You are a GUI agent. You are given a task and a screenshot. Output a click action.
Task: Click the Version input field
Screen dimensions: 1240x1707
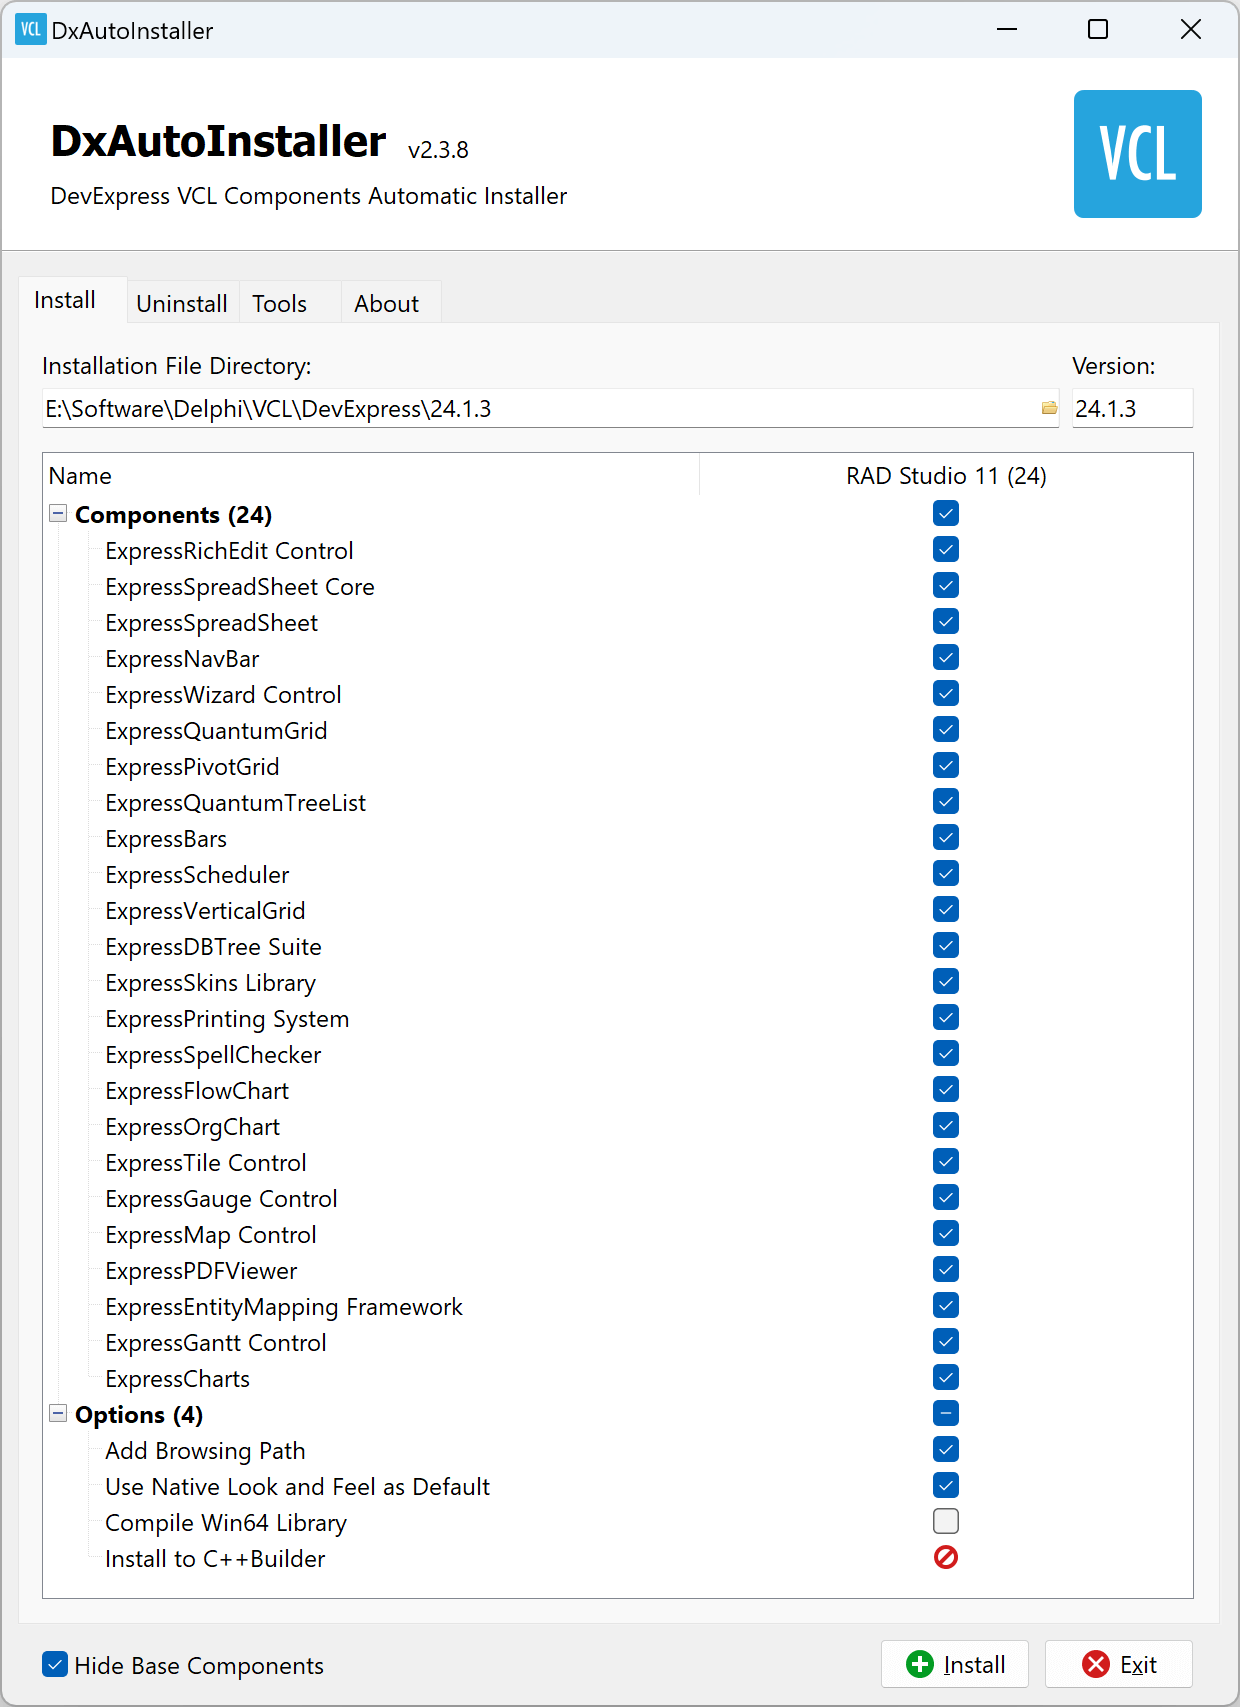(x=1132, y=408)
